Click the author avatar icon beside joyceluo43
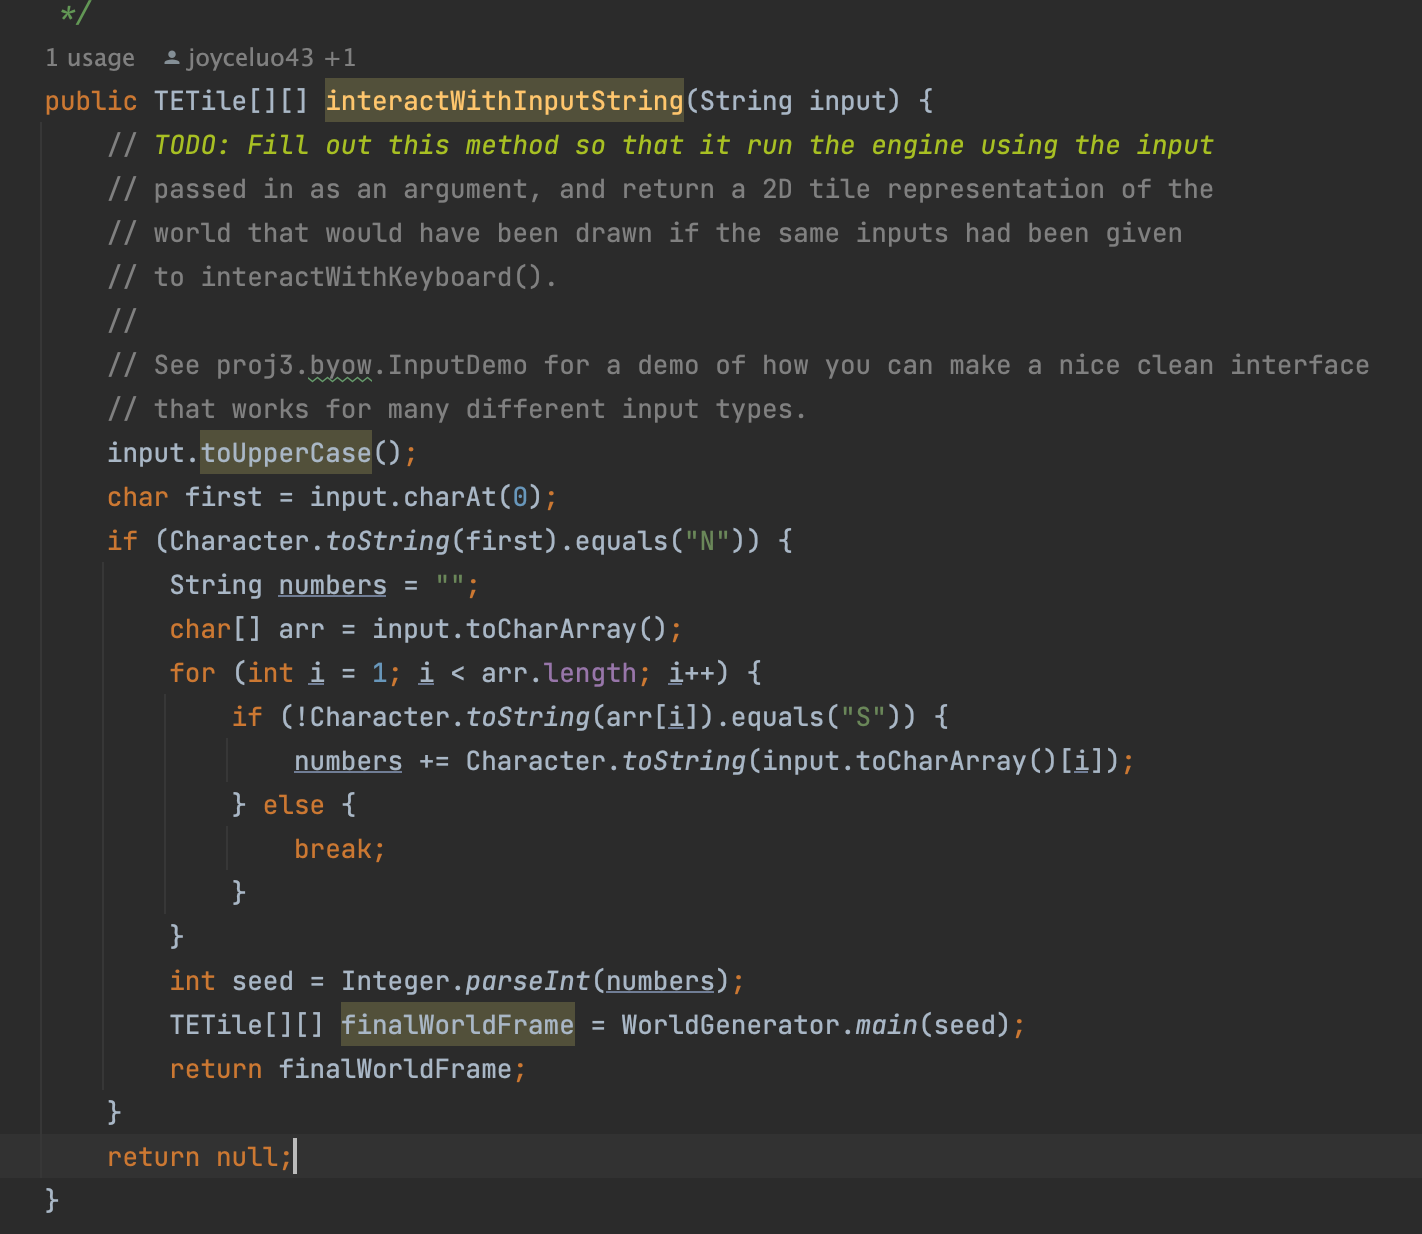 [172, 58]
